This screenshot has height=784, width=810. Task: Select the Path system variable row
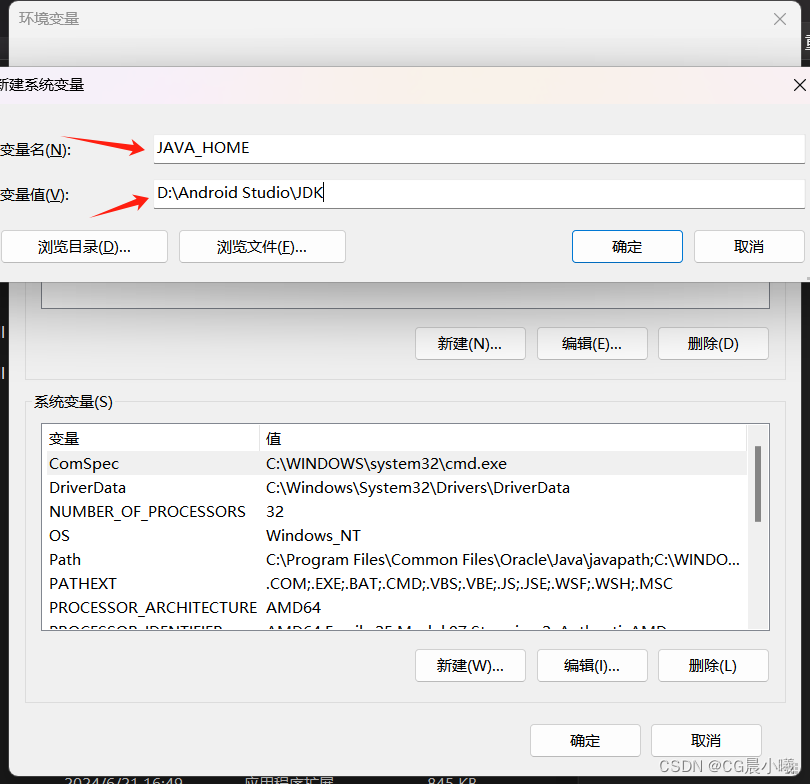click(397, 560)
